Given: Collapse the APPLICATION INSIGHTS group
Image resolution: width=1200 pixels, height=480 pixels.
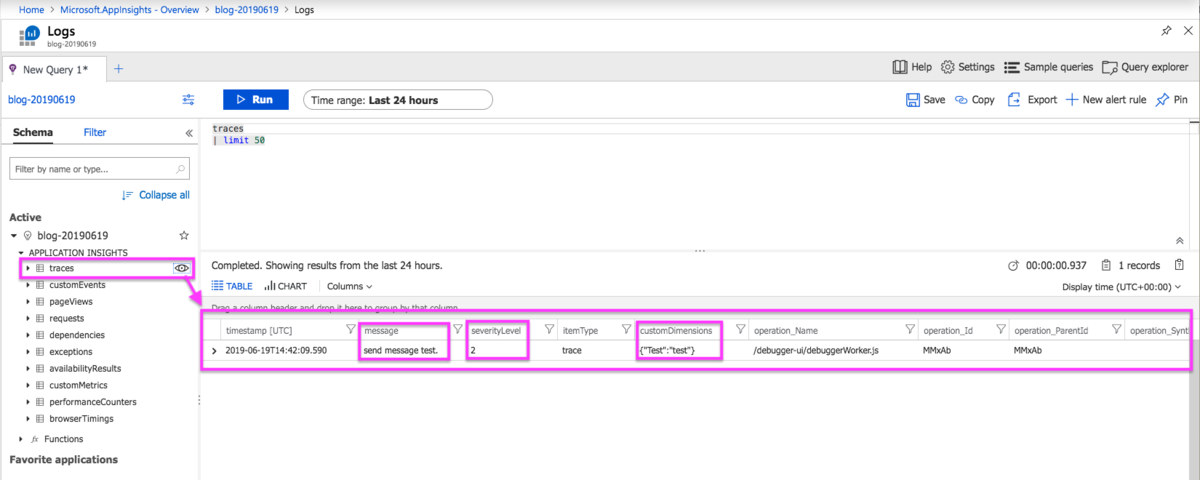Looking at the screenshot, I should point(21,252).
